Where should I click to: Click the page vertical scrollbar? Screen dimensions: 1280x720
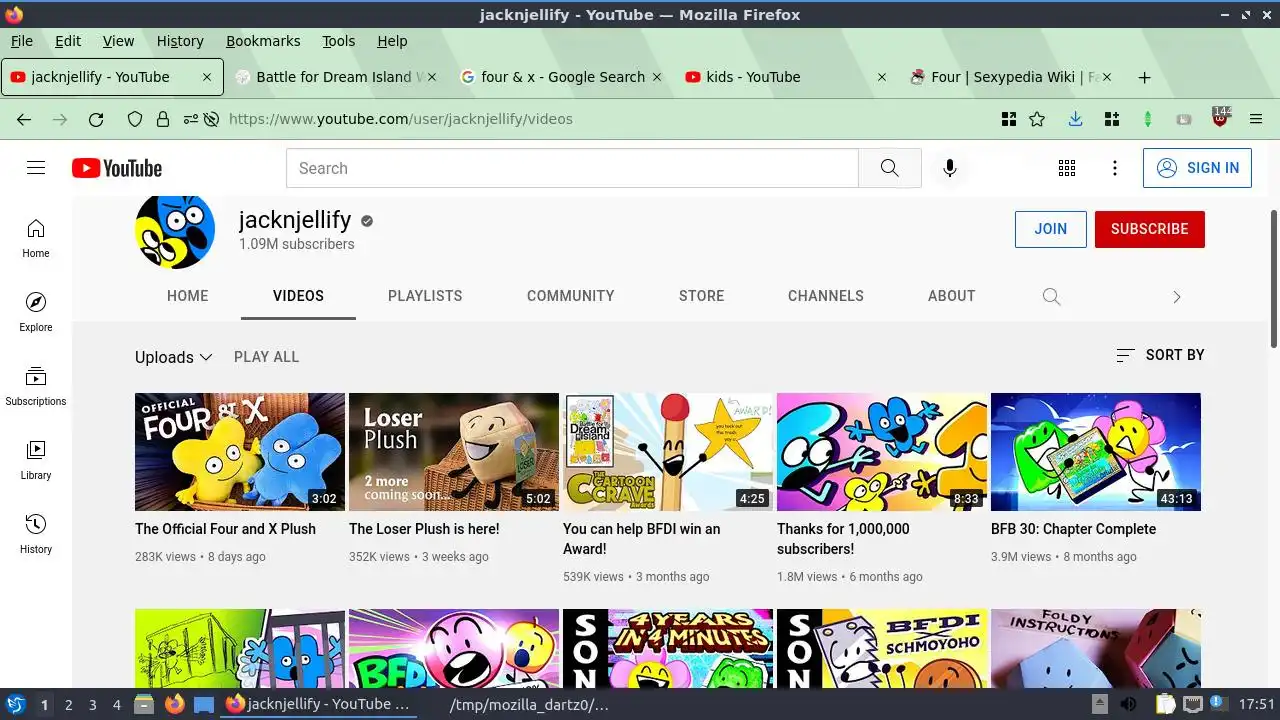click(1274, 280)
